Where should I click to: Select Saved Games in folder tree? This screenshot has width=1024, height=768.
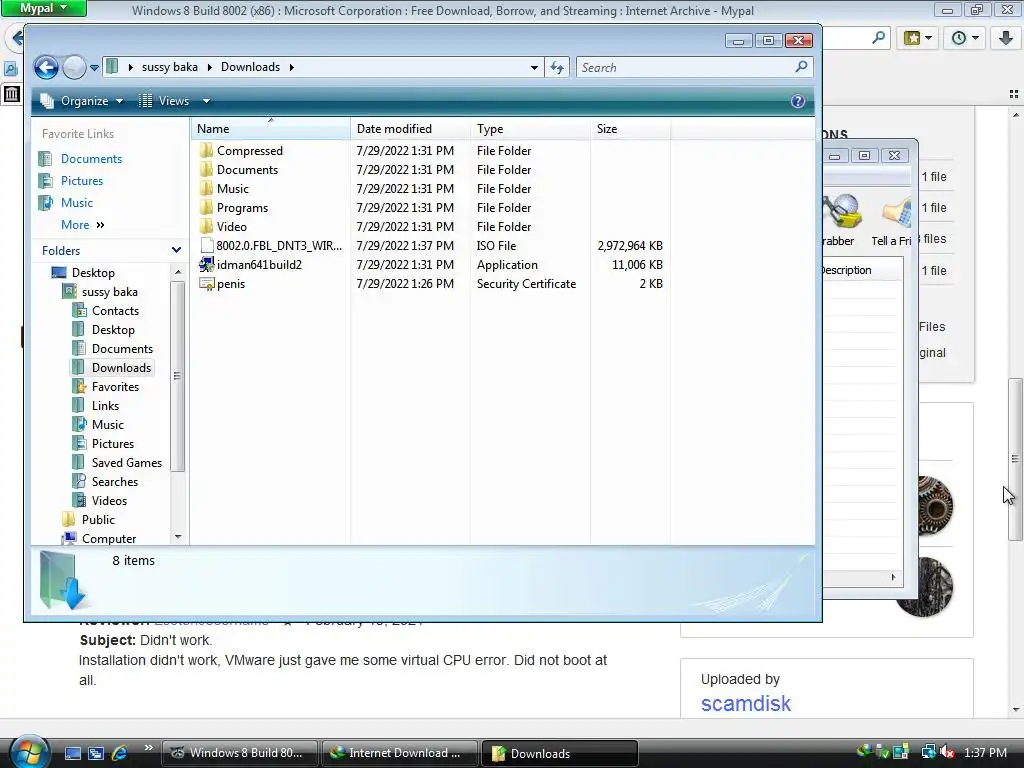coord(127,462)
